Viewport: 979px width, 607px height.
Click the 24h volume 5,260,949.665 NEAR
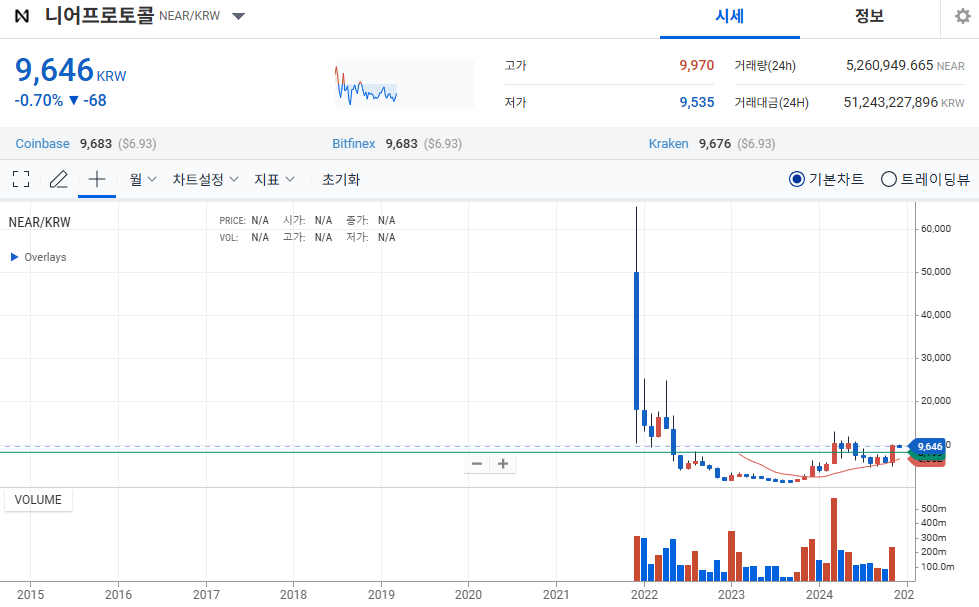point(905,66)
